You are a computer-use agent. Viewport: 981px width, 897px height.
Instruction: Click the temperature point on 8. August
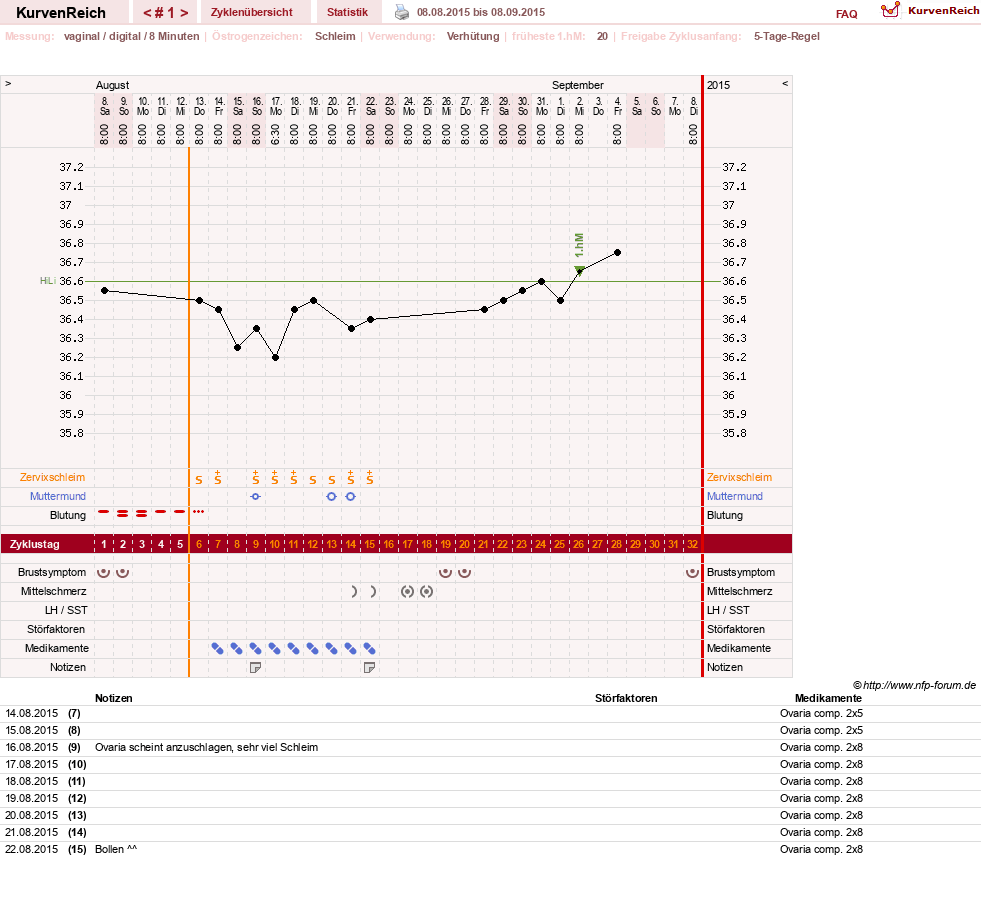click(104, 291)
